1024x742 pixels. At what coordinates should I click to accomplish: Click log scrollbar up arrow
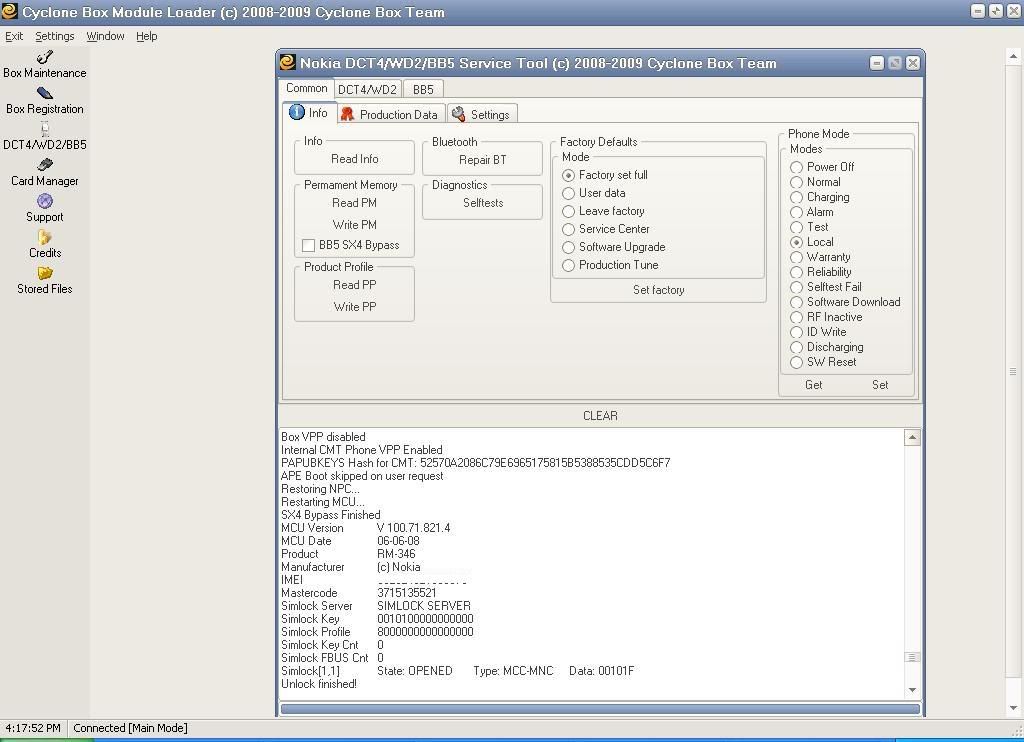click(912, 438)
